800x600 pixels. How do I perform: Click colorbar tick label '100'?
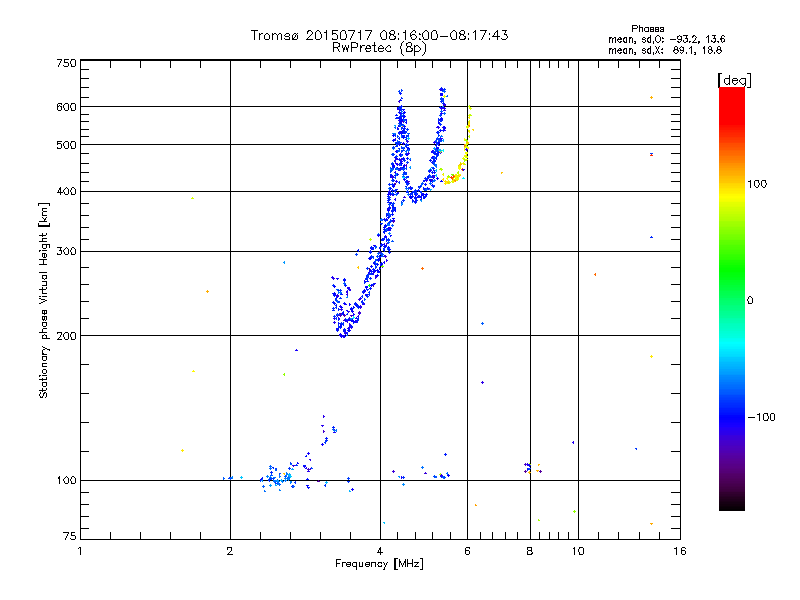tap(757, 184)
